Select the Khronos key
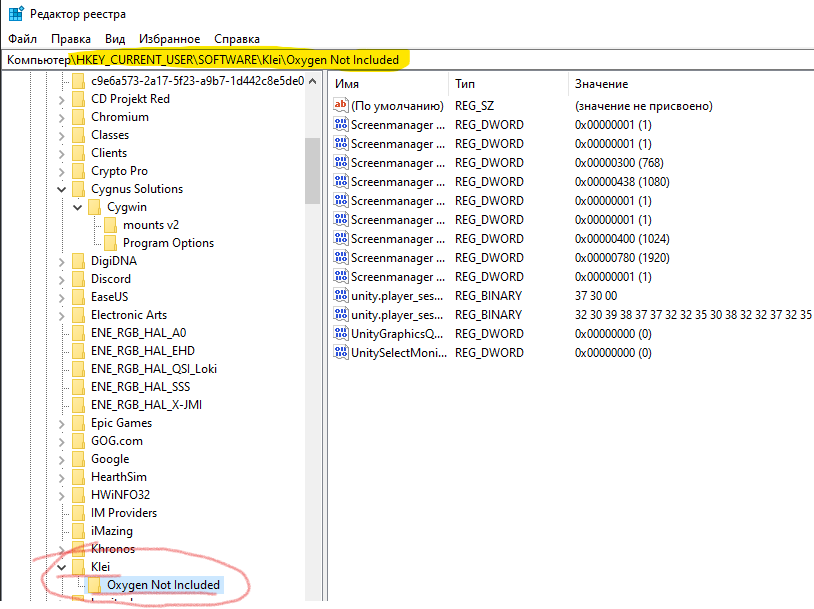 coord(113,549)
